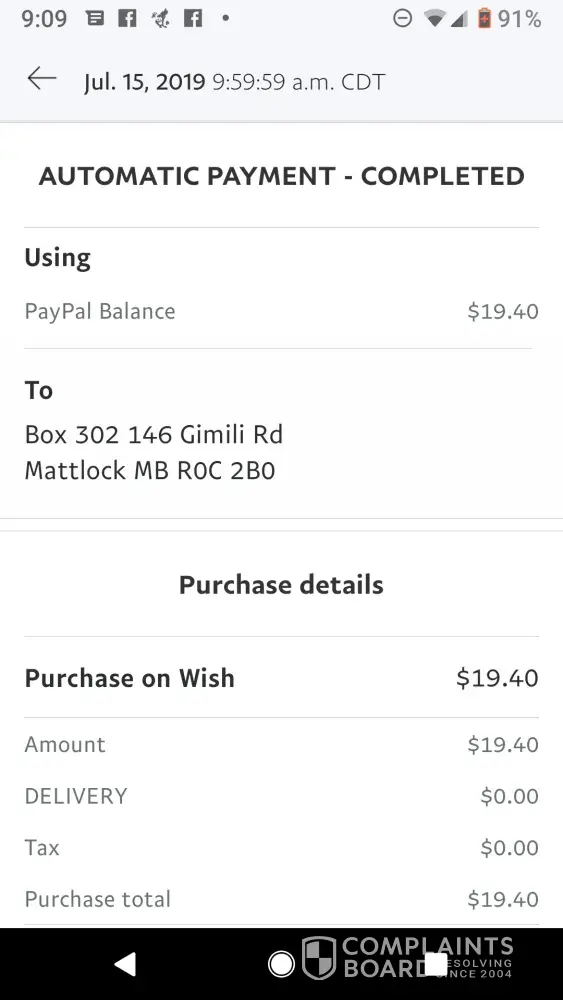Viewport: 563px width, 1000px height.
Task: Tap the Purchase on Wish row
Action: (281, 677)
